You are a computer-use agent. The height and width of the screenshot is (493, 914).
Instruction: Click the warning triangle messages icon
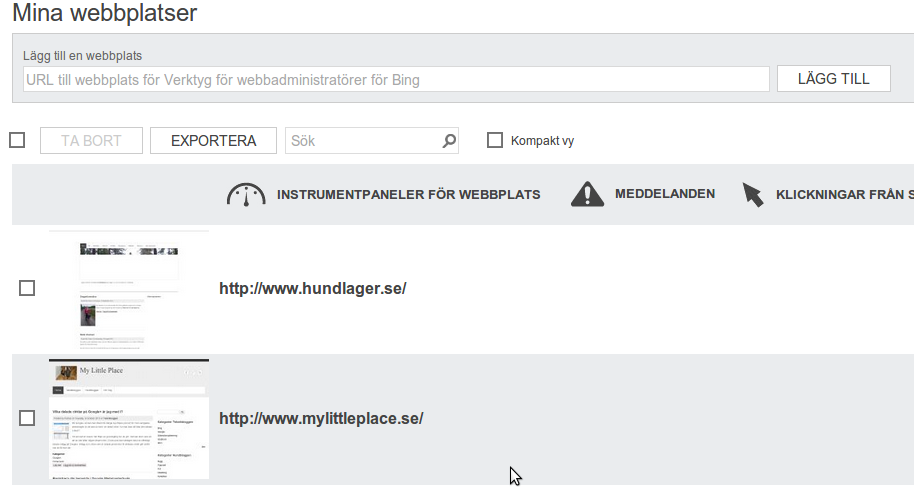pyautogui.click(x=587, y=194)
